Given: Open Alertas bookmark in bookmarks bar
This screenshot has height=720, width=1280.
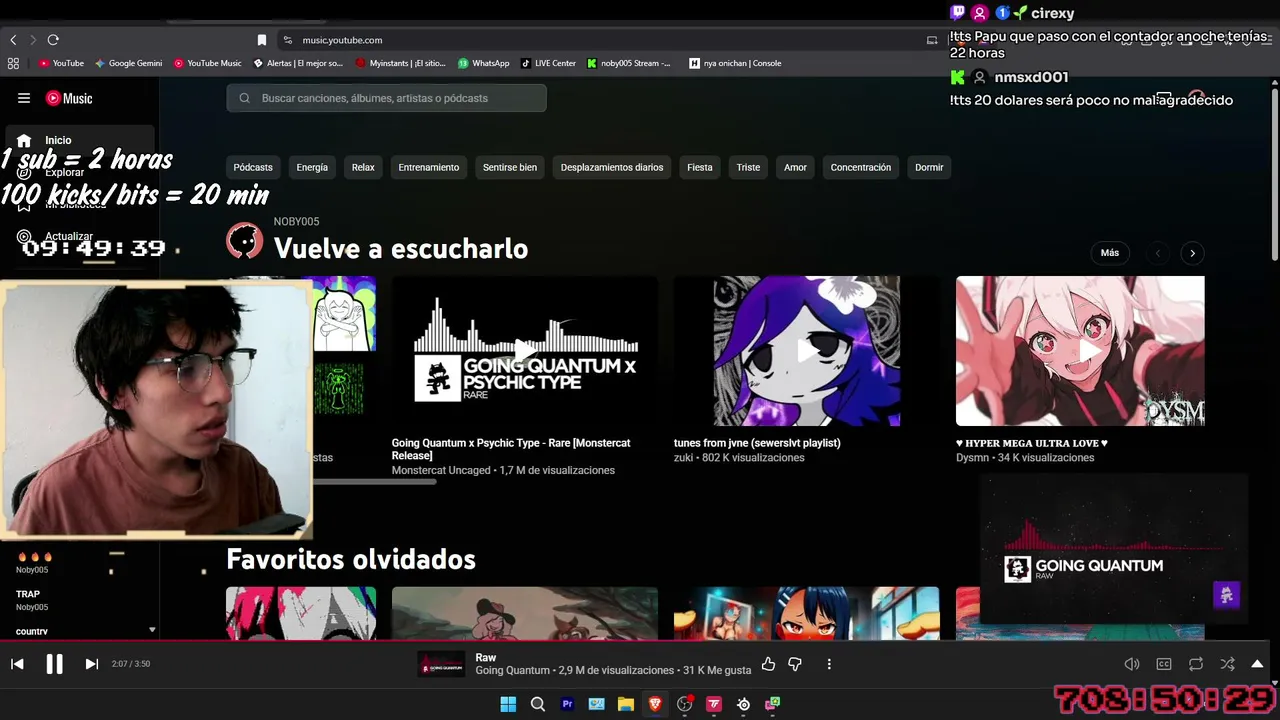Looking at the screenshot, I should (x=298, y=63).
